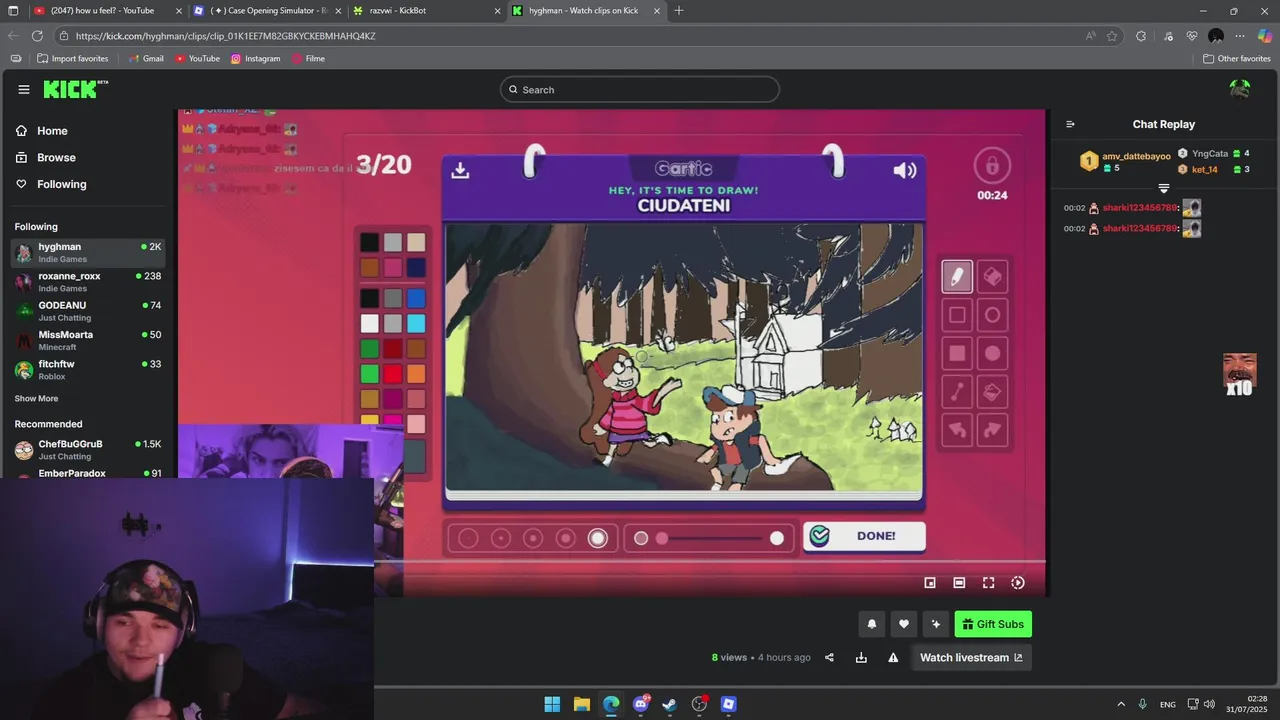This screenshot has width=1280, height=720.
Task: Open the Other favorites folder
Action: 1237,58
